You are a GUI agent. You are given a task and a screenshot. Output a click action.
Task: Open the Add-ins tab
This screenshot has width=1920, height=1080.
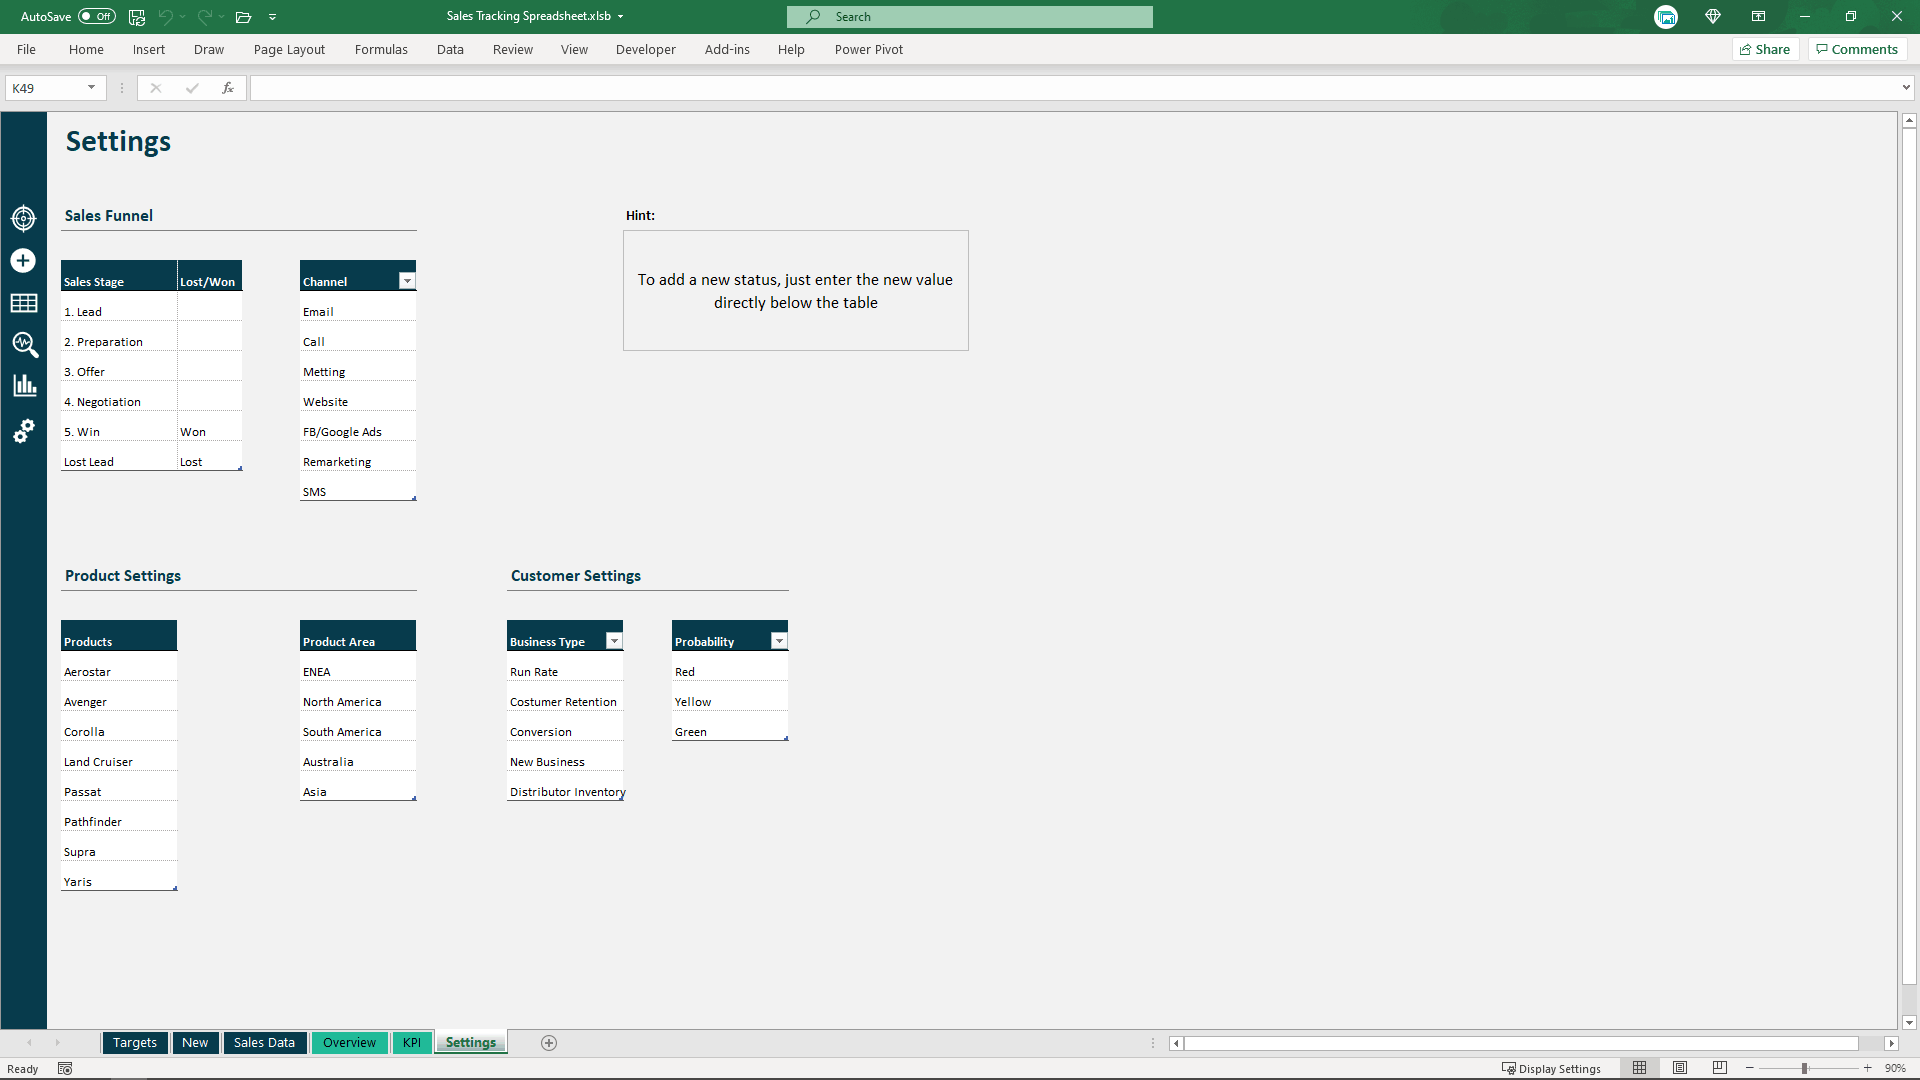pos(727,49)
